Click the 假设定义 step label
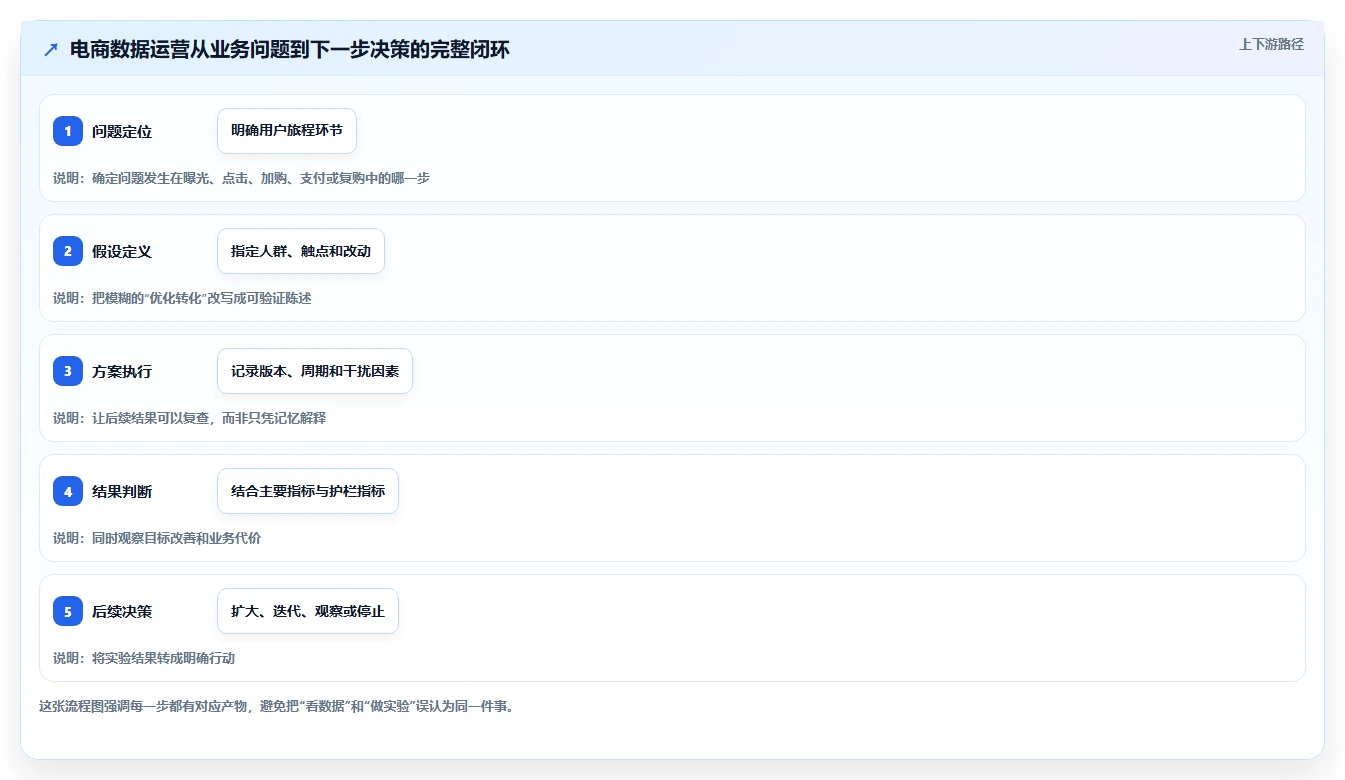The width and height of the screenshot is (1345, 780). click(x=122, y=251)
